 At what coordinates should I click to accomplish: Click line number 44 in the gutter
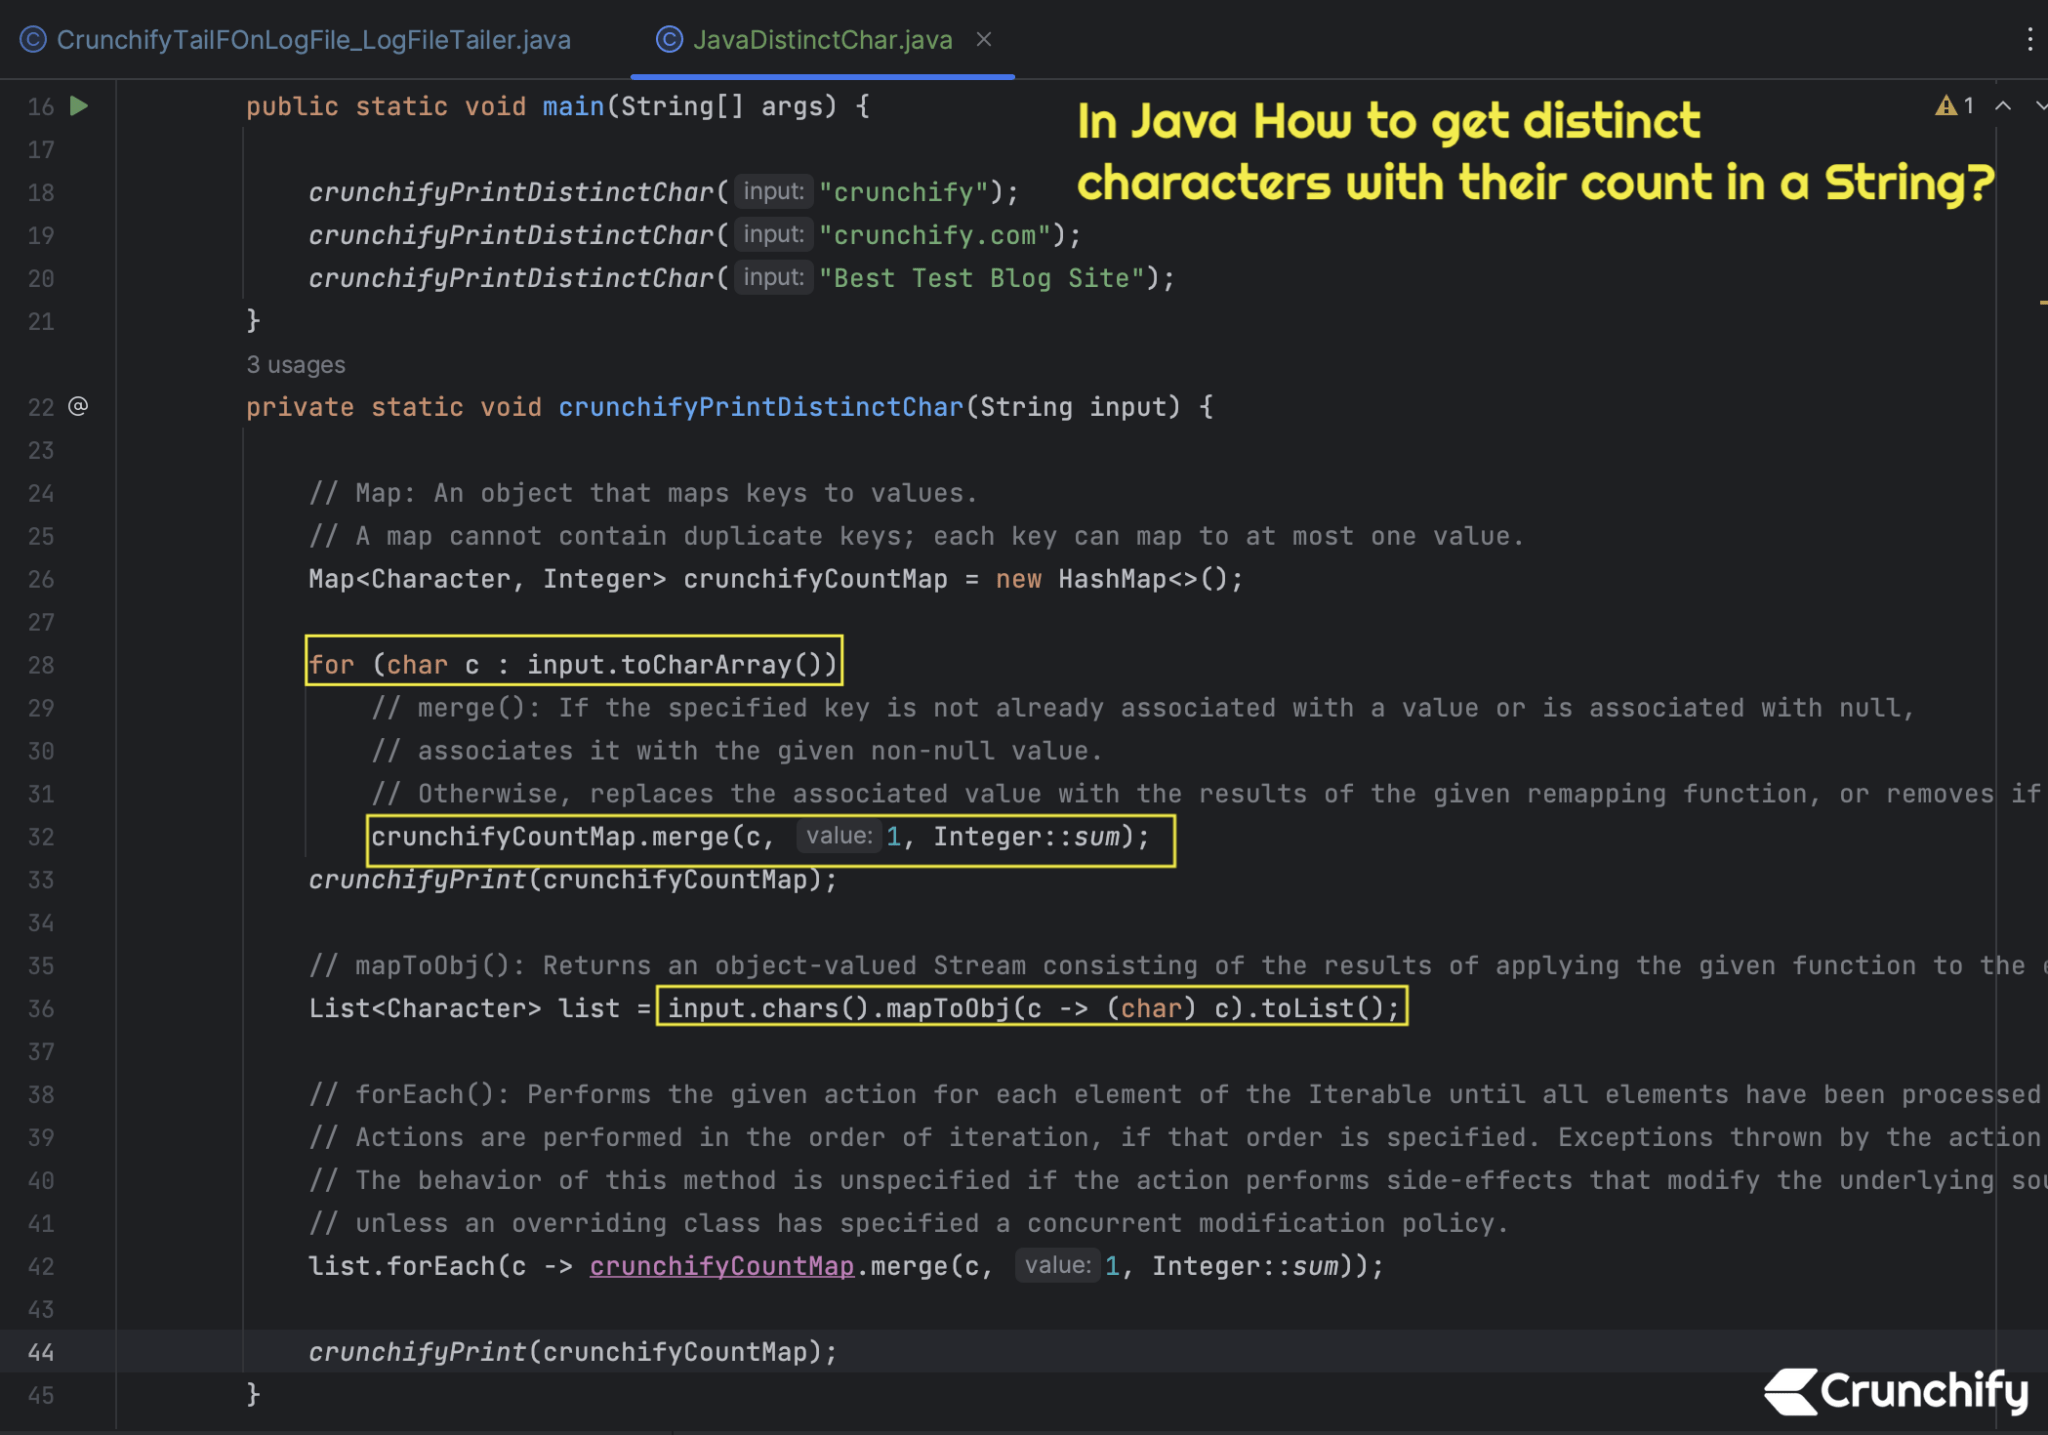pos(42,1352)
